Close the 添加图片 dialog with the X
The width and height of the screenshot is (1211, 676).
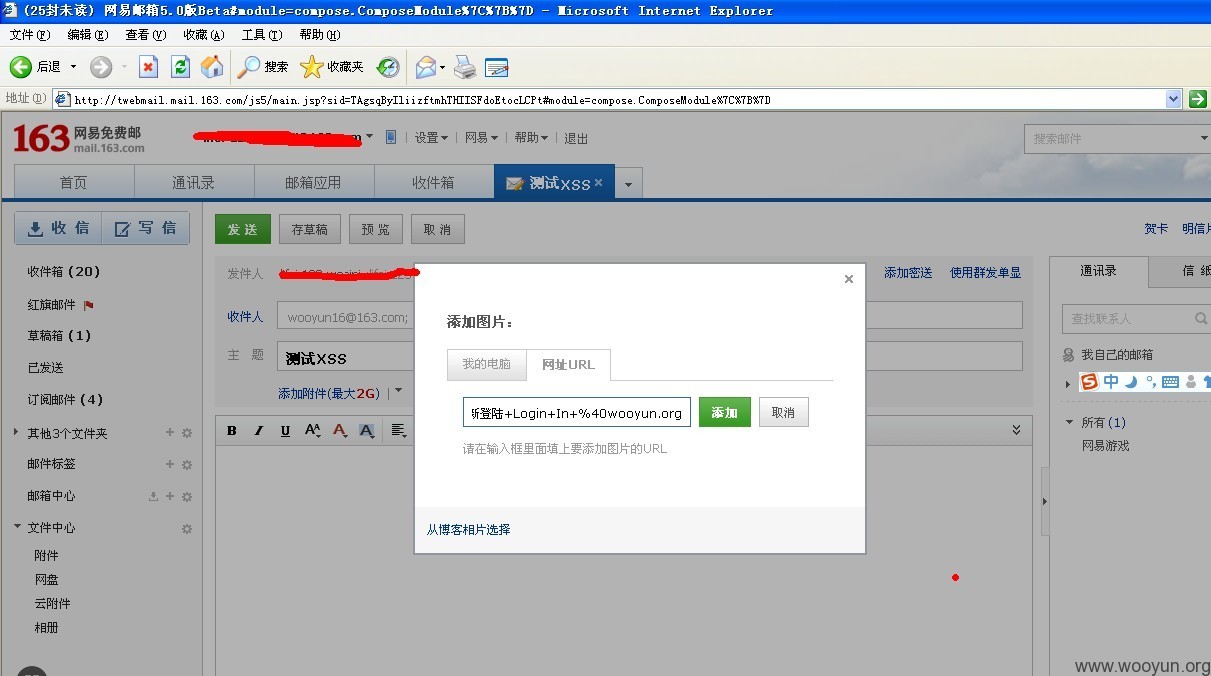click(x=849, y=279)
